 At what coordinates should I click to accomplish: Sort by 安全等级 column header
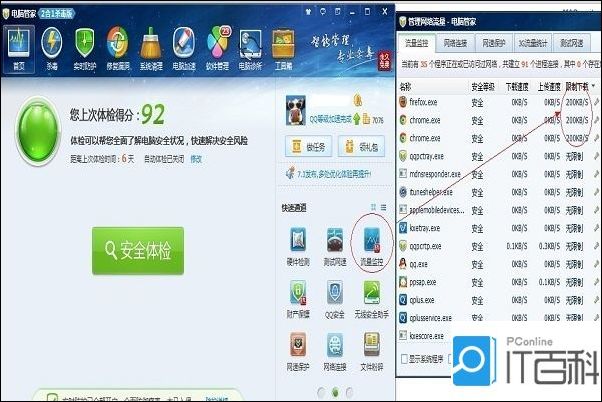pos(483,87)
